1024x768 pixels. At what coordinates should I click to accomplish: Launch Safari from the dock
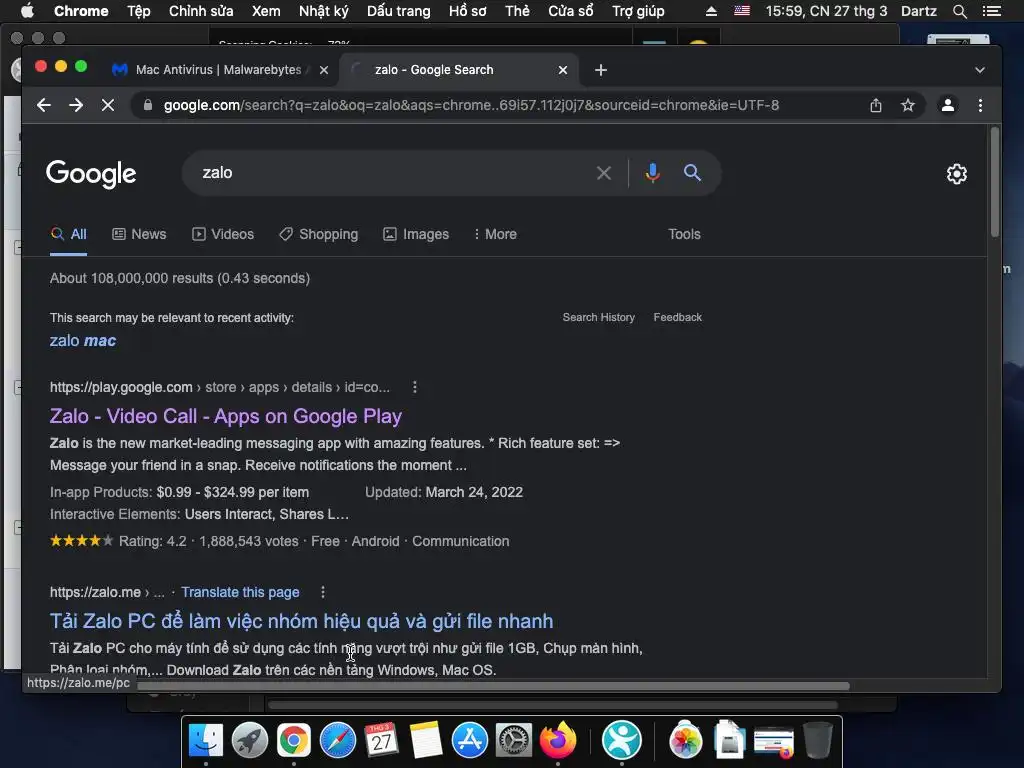coord(338,741)
